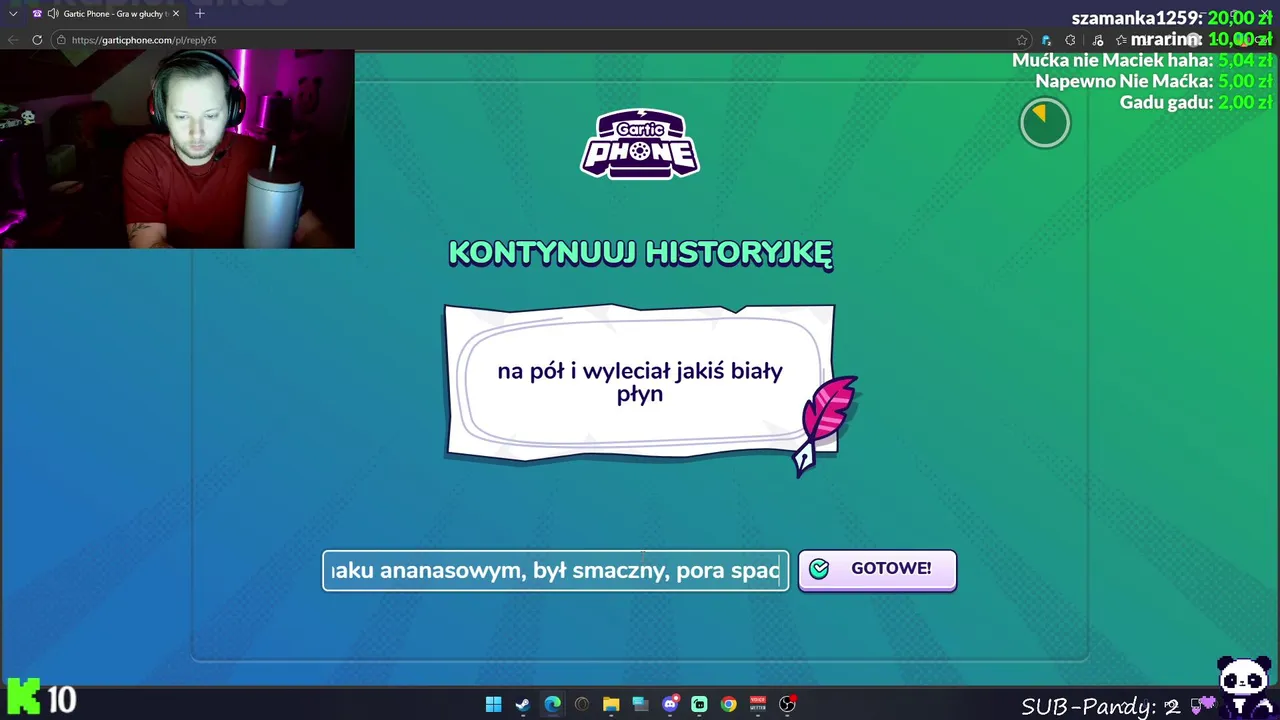The width and height of the screenshot is (1280, 720).
Task: Open the tab search dropdown arrow
Action: (x=12, y=14)
